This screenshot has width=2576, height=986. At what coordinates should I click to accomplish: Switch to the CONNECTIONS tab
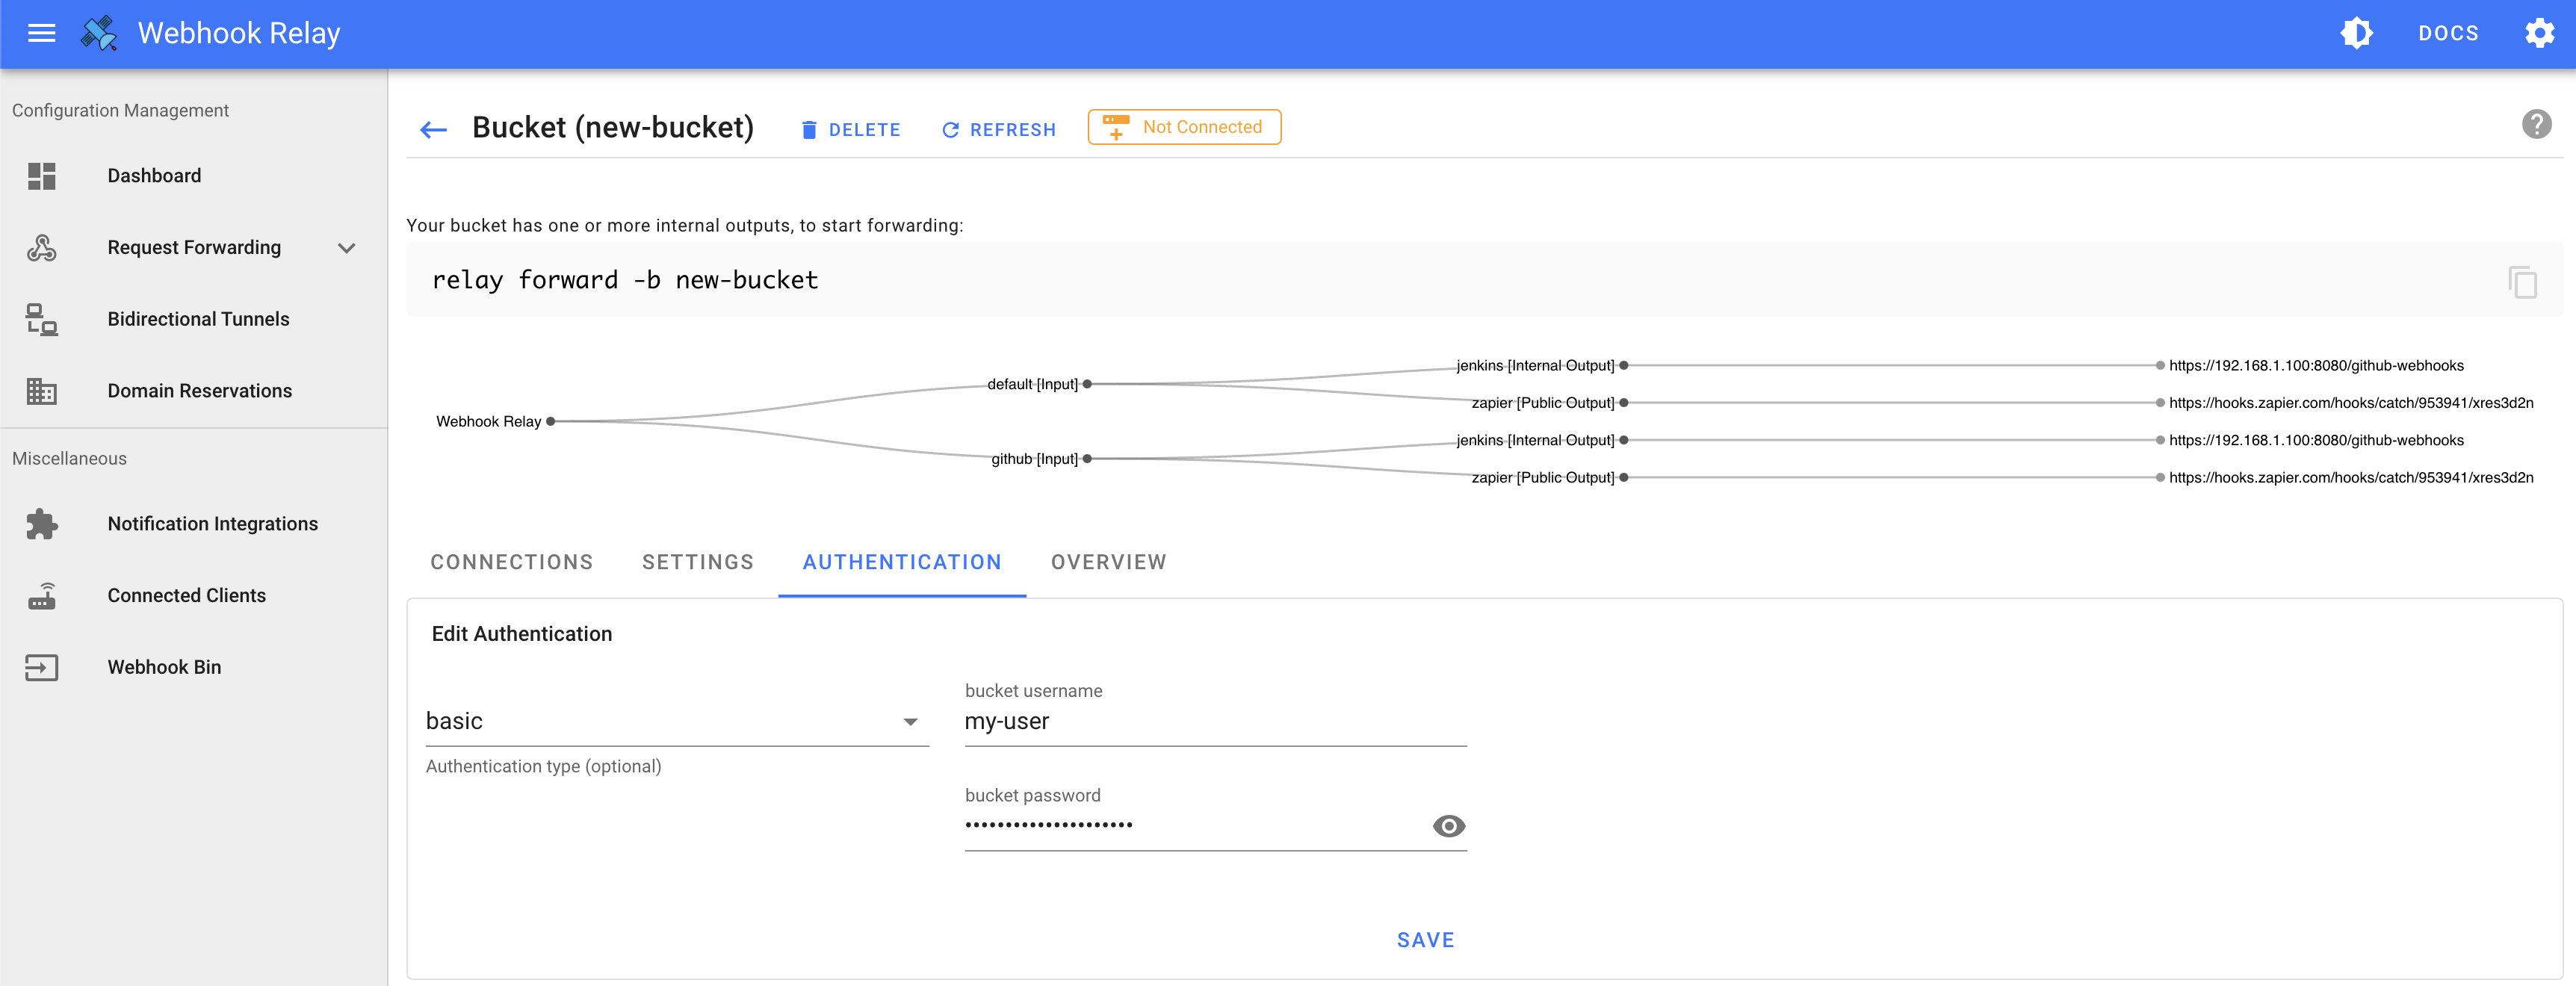[511, 562]
